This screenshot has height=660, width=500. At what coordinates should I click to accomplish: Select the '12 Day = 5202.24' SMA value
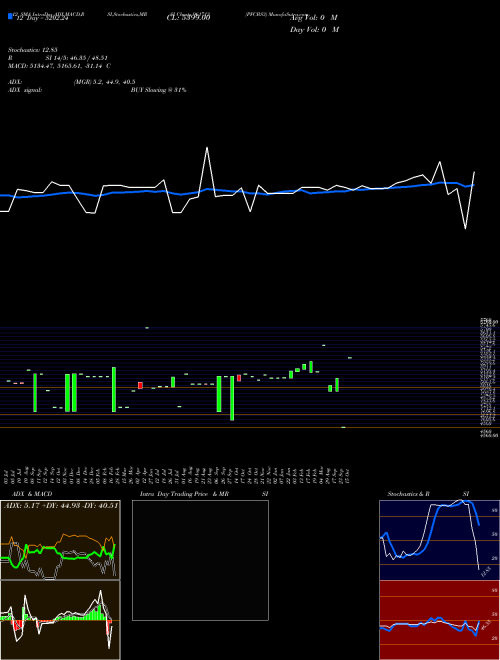point(42,18)
